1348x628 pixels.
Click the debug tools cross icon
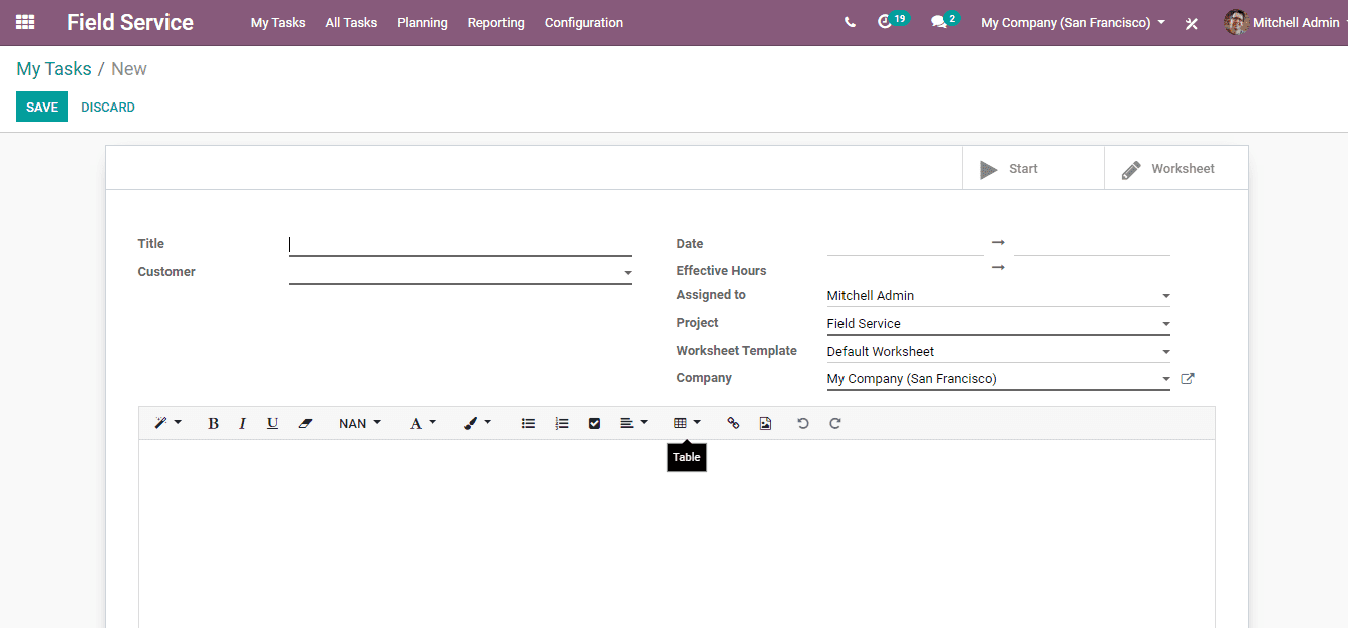click(1192, 23)
